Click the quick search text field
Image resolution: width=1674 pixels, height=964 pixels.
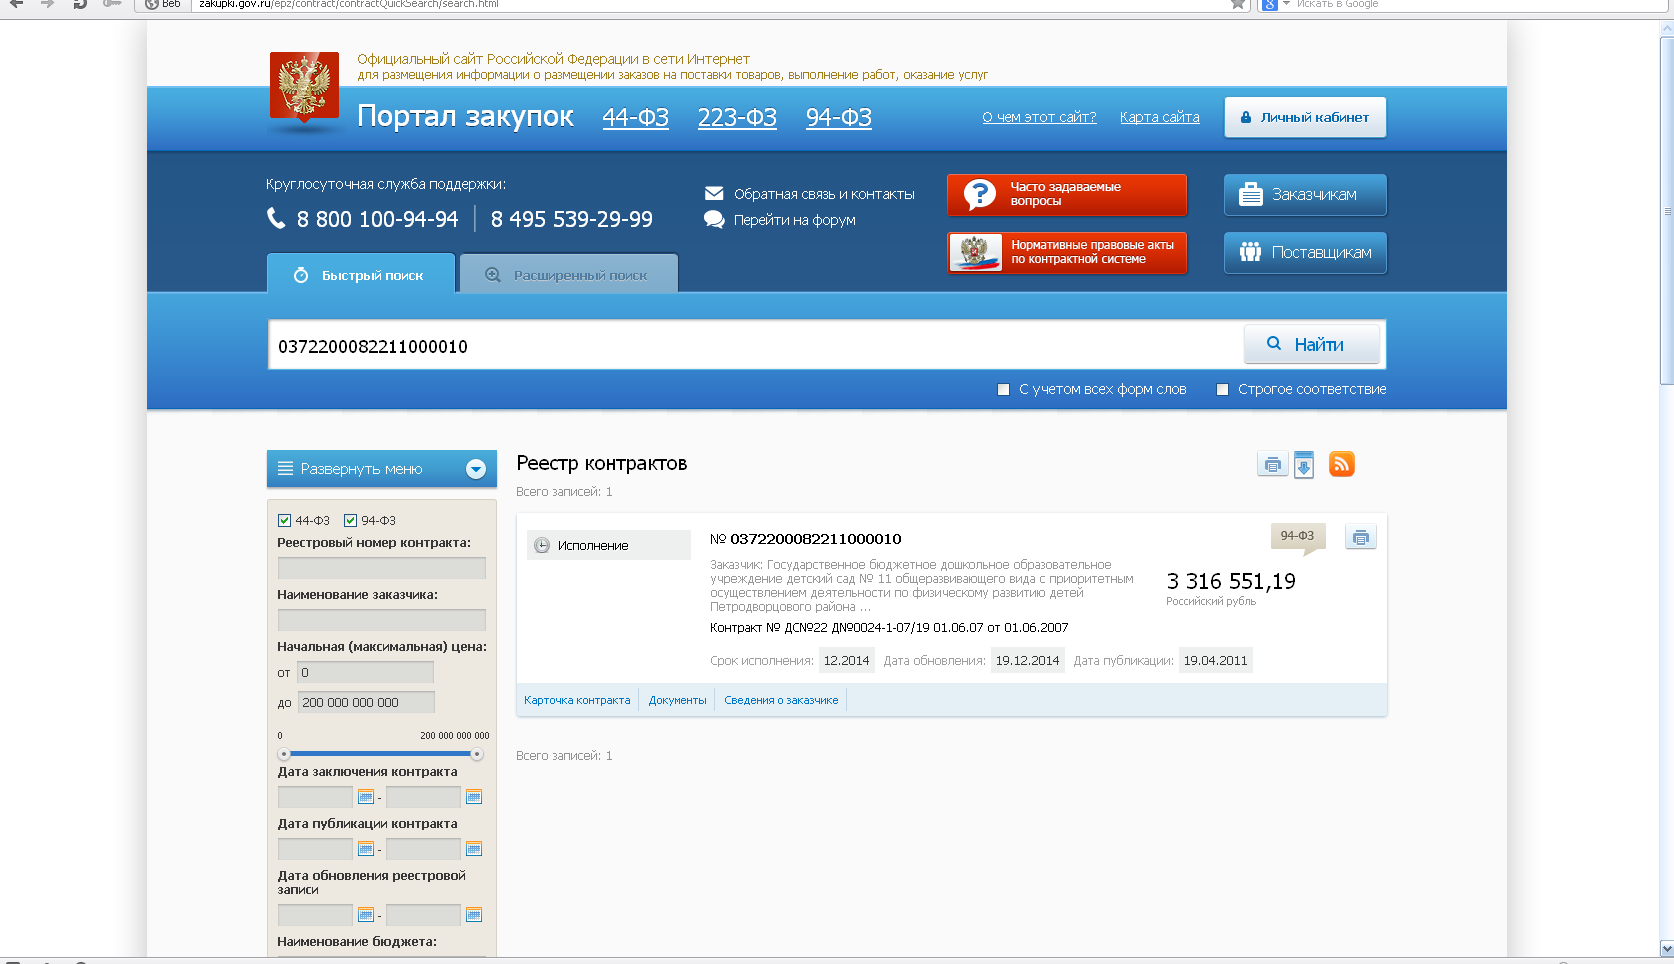755,346
